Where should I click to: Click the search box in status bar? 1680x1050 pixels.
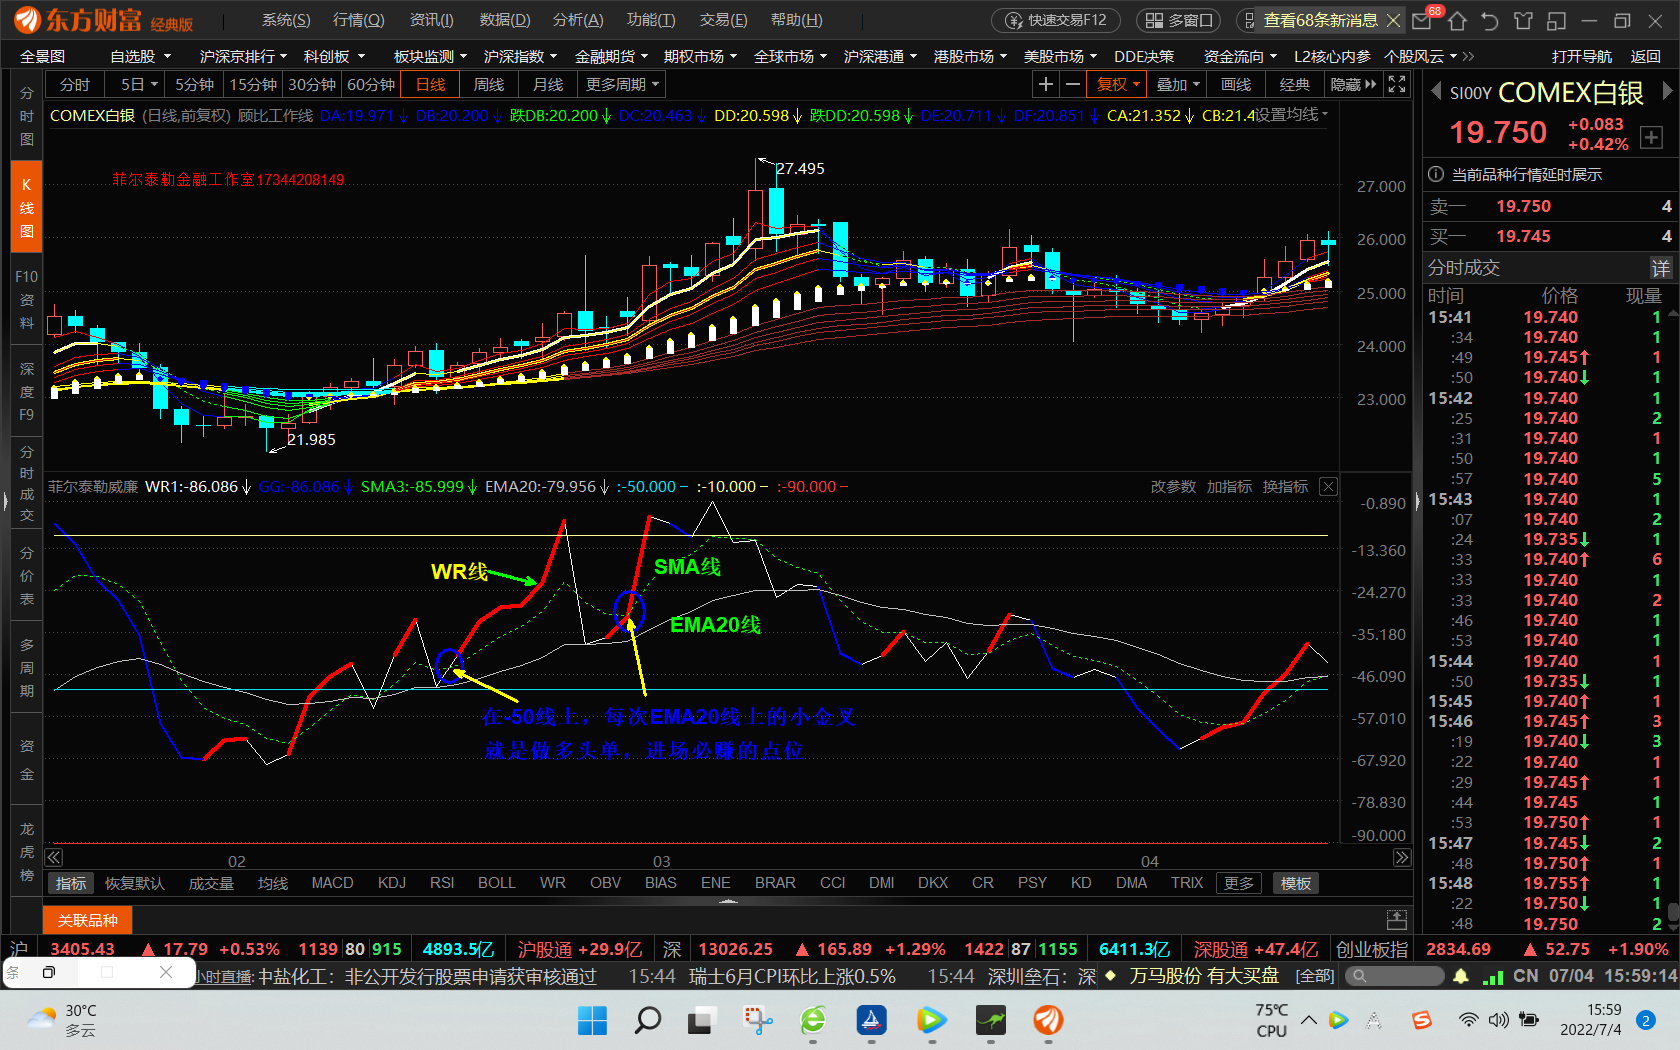click(x=1394, y=976)
